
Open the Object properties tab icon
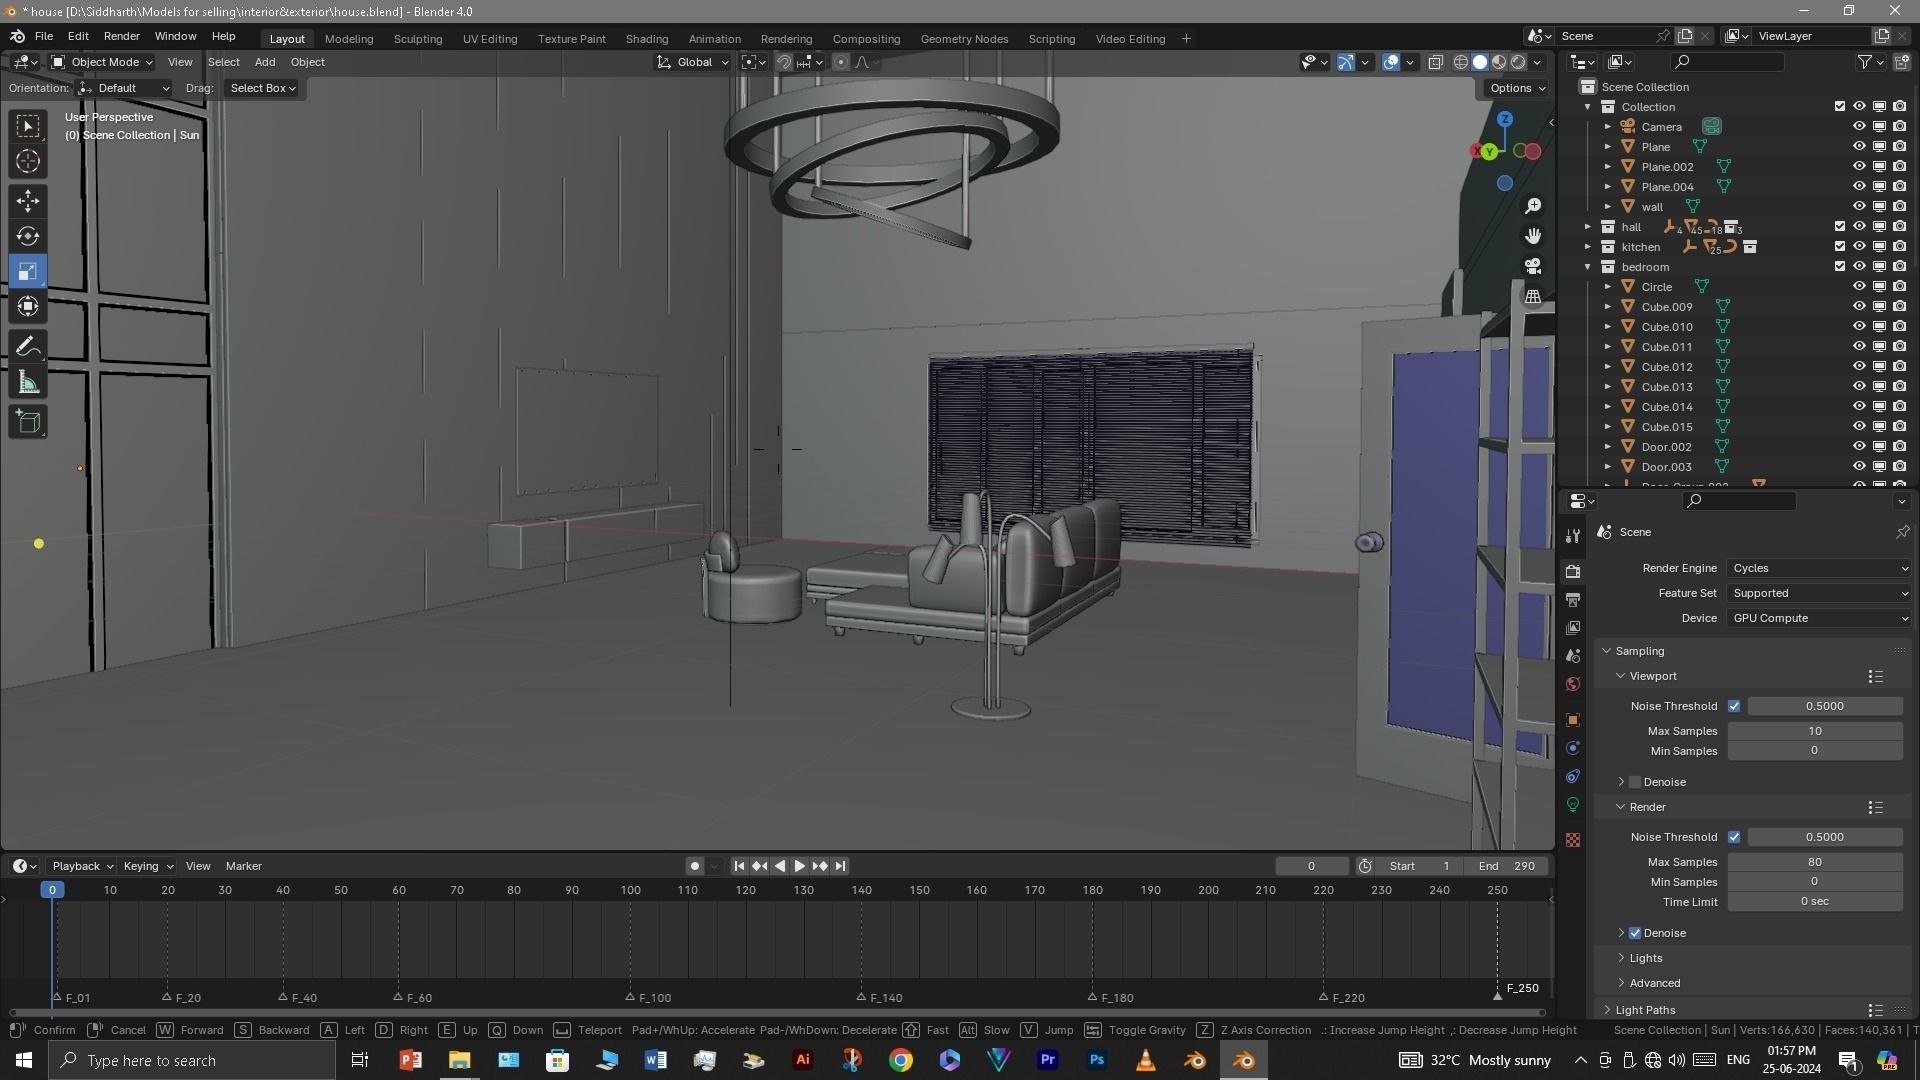coord(1573,720)
